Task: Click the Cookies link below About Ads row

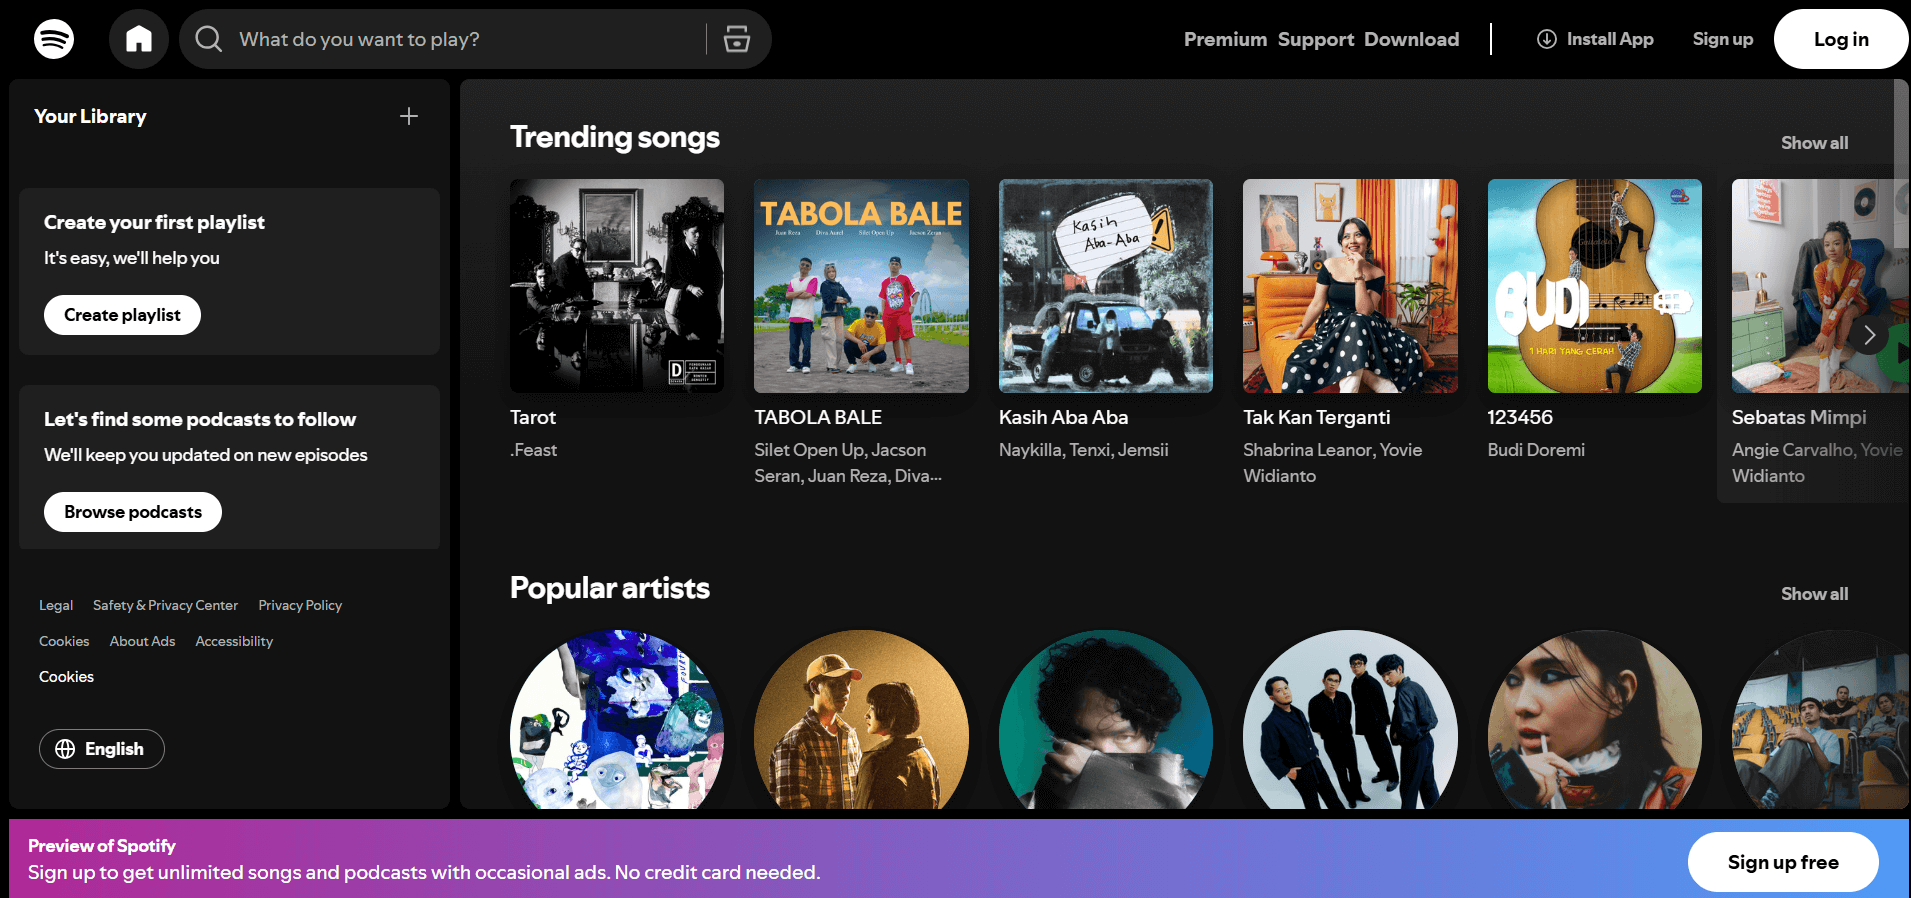Action: point(66,677)
